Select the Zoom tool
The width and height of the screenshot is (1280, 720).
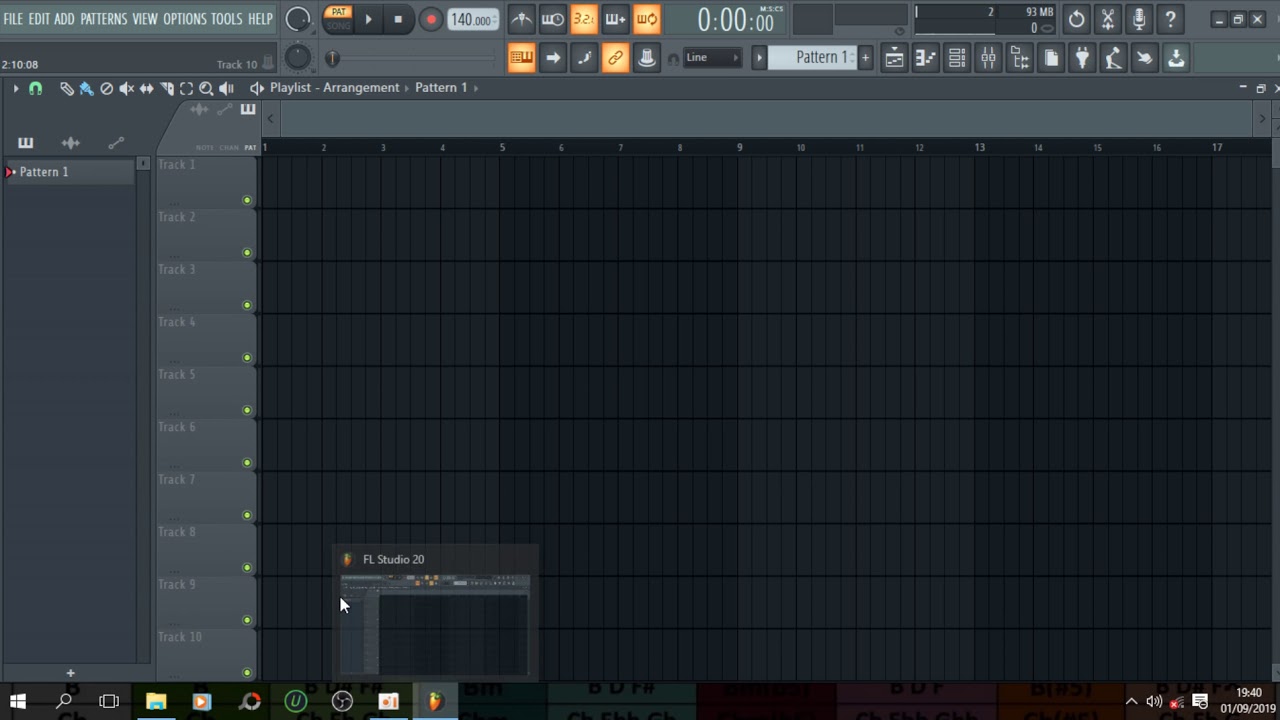pos(206,89)
